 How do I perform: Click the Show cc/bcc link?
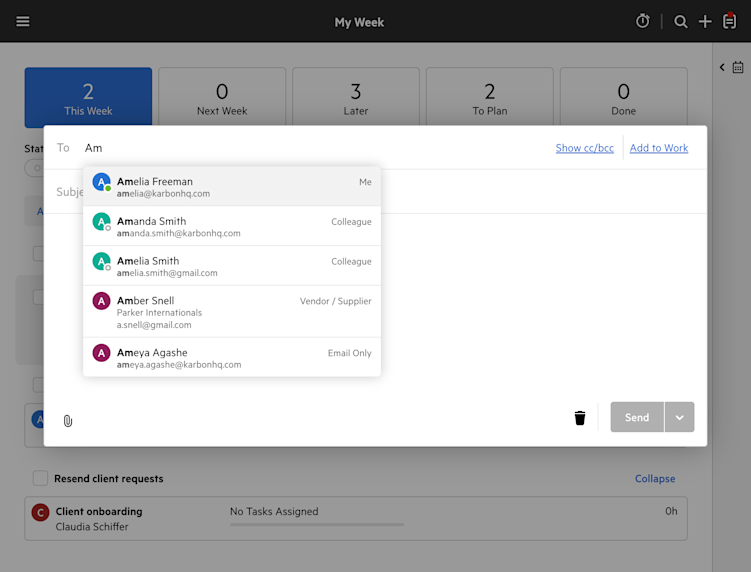pos(584,148)
